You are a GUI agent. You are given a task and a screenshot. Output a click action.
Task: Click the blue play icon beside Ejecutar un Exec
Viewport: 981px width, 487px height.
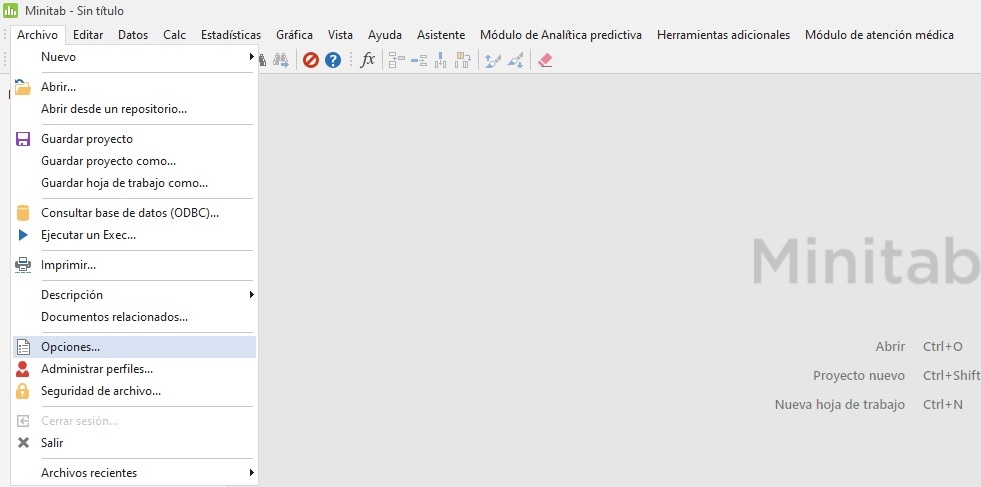(x=23, y=235)
